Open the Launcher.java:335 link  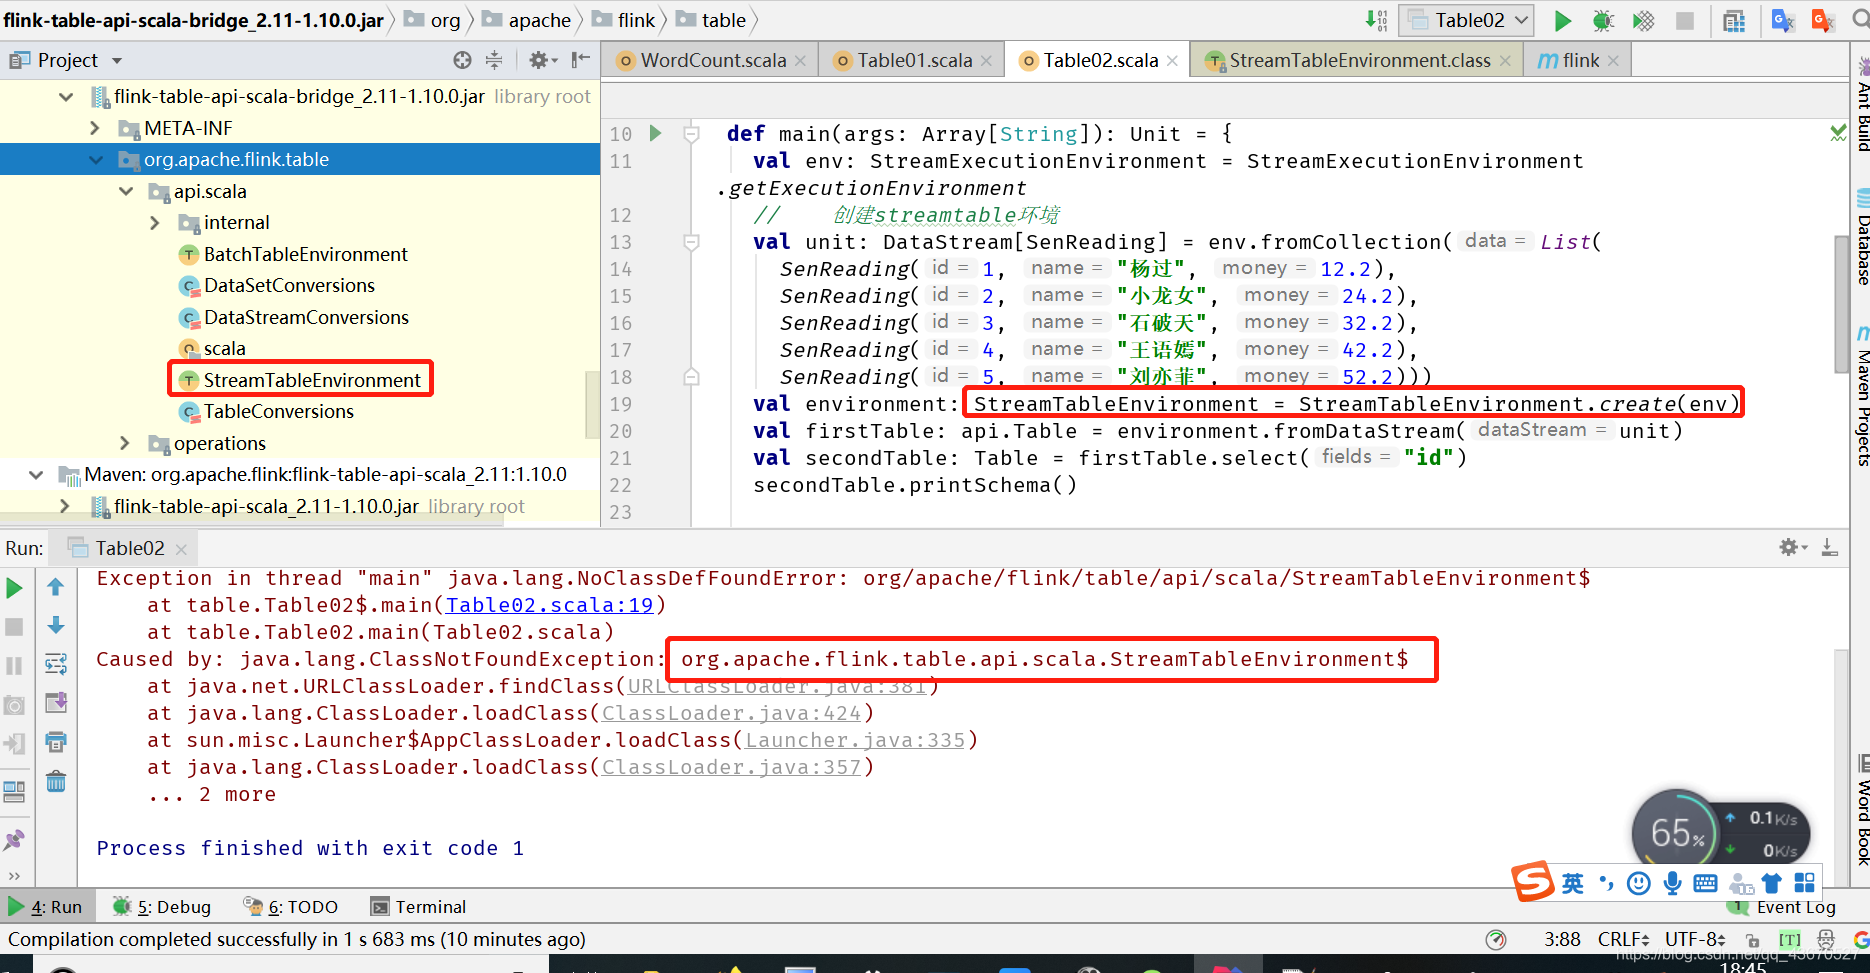coord(855,740)
